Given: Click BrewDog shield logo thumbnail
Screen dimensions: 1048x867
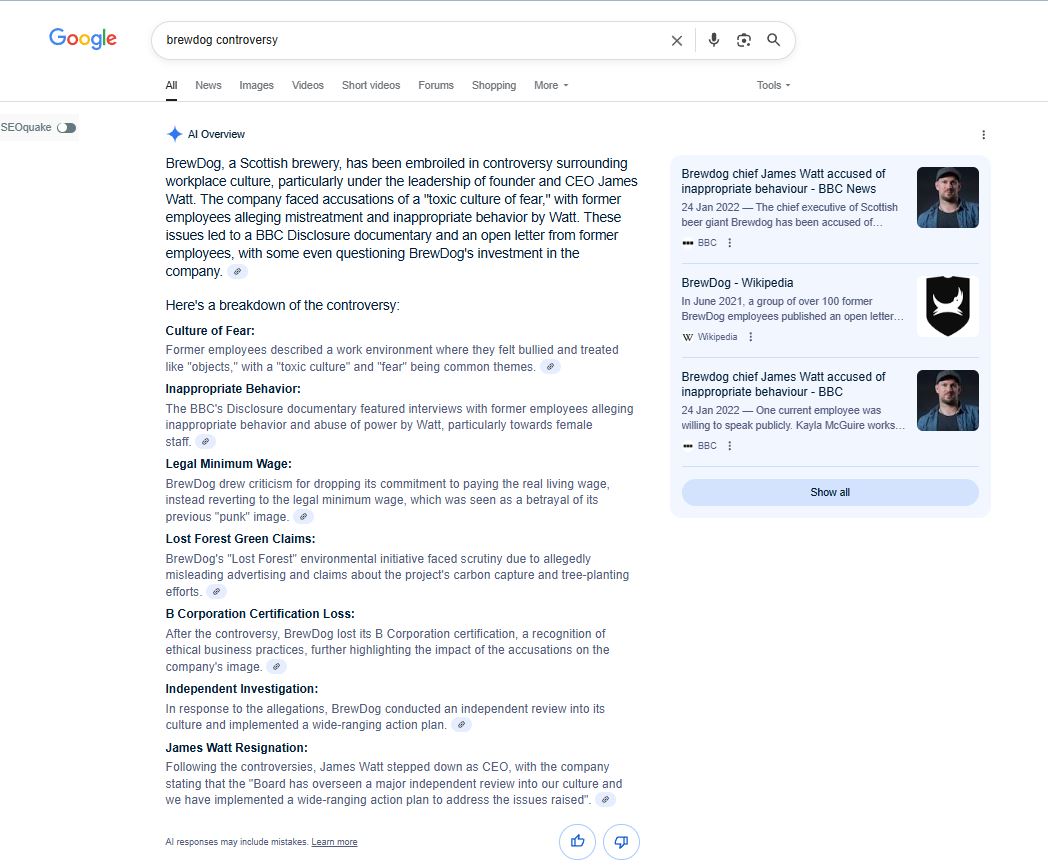Looking at the screenshot, I should coord(948,306).
